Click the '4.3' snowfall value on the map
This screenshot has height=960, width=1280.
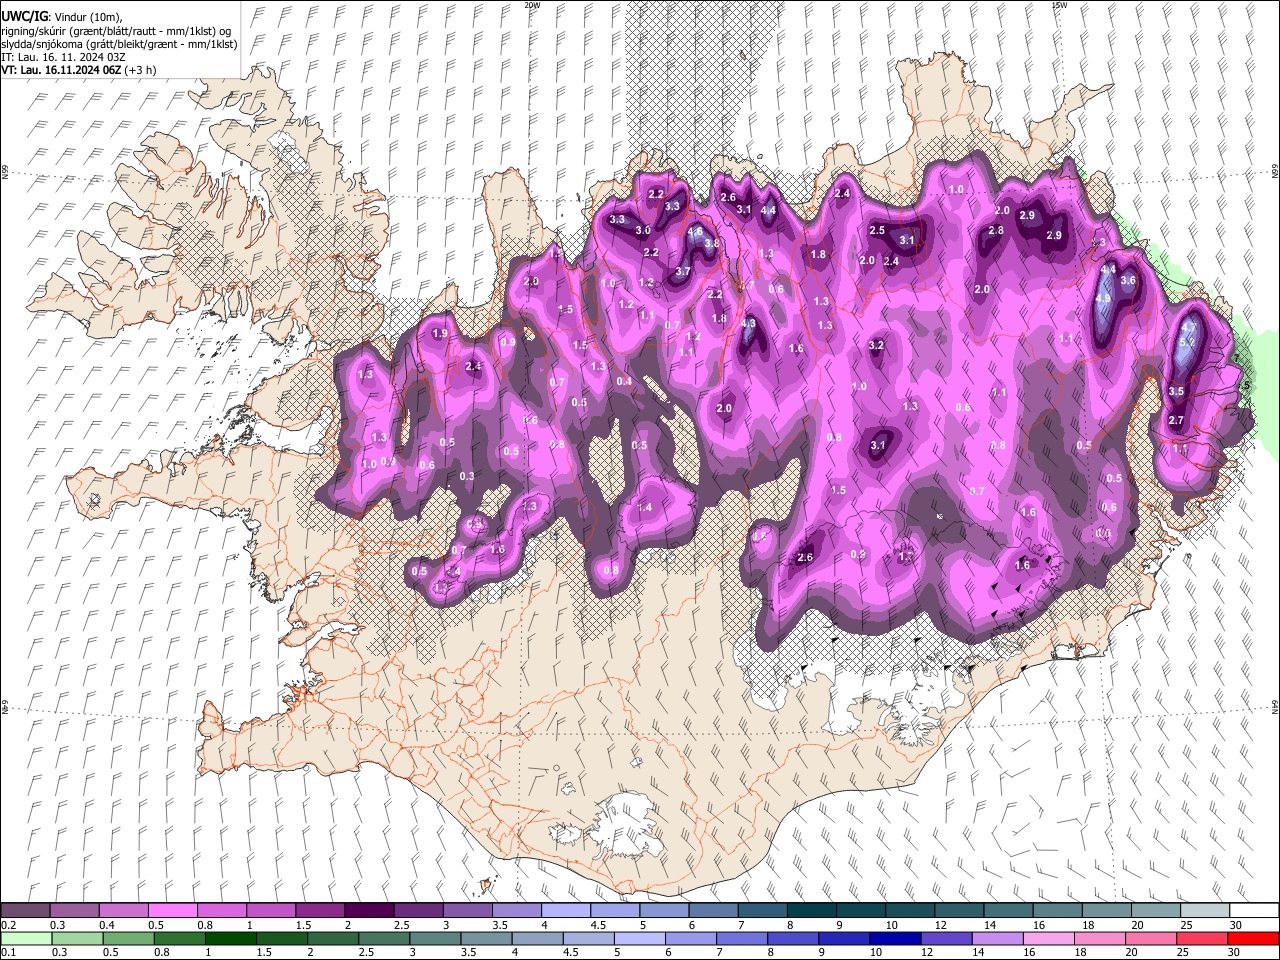click(x=749, y=324)
